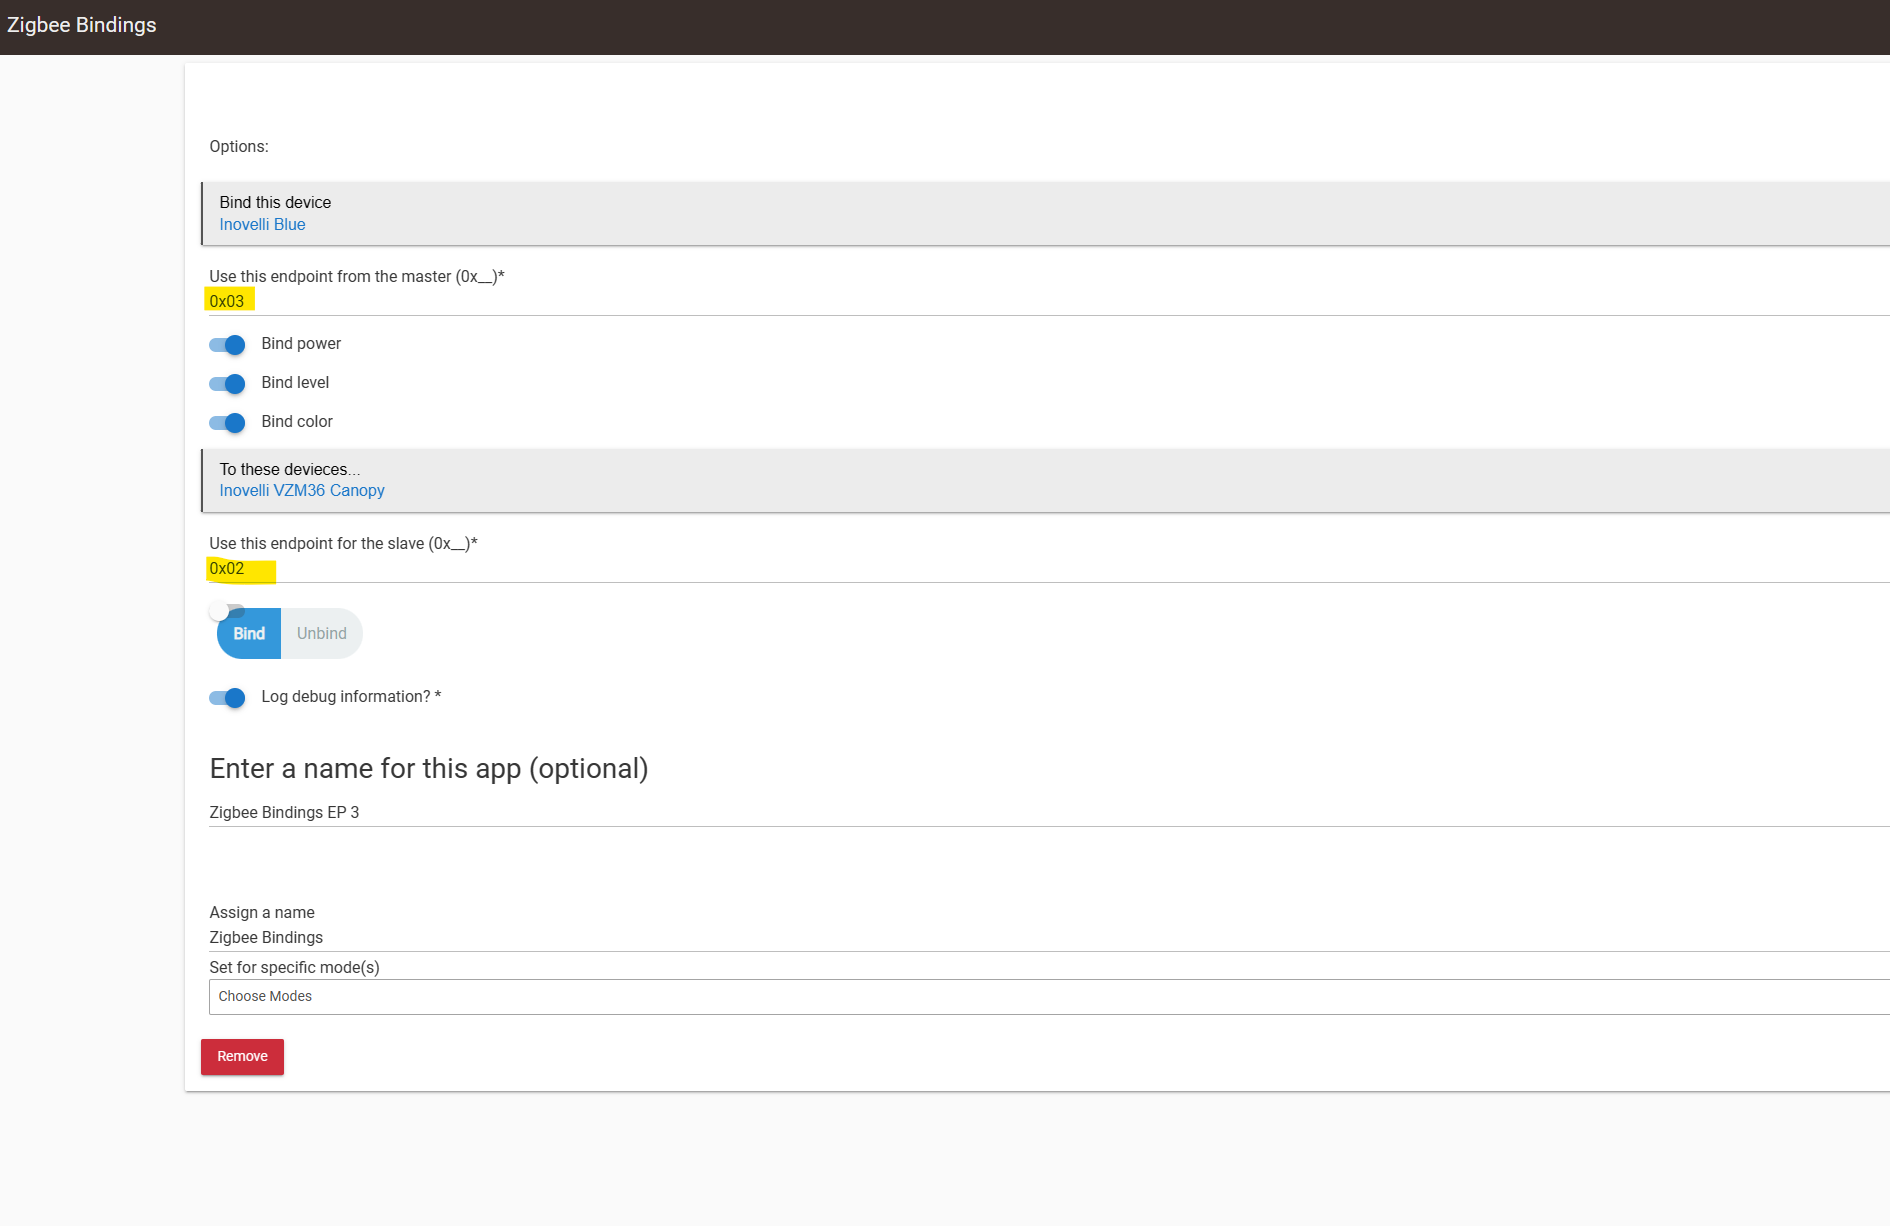Click the Inovelli Blue device link
The width and height of the screenshot is (1890, 1226).
pyautogui.click(x=262, y=225)
